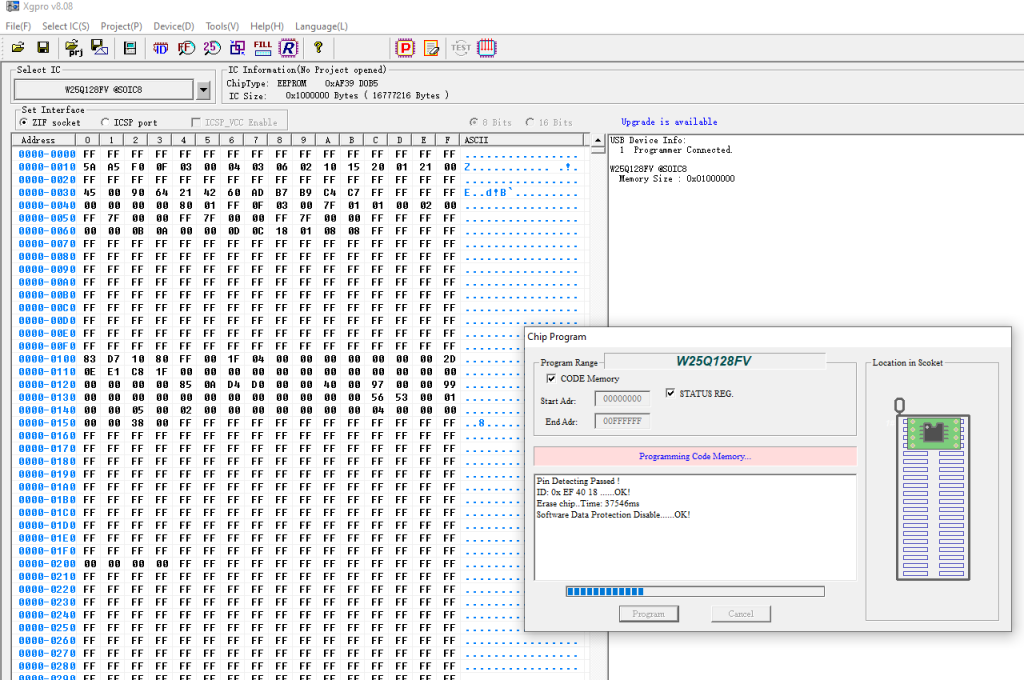Image resolution: width=1024 pixels, height=680 pixels.
Task: Click the yellow question mark help icon
Action: click(x=318, y=47)
